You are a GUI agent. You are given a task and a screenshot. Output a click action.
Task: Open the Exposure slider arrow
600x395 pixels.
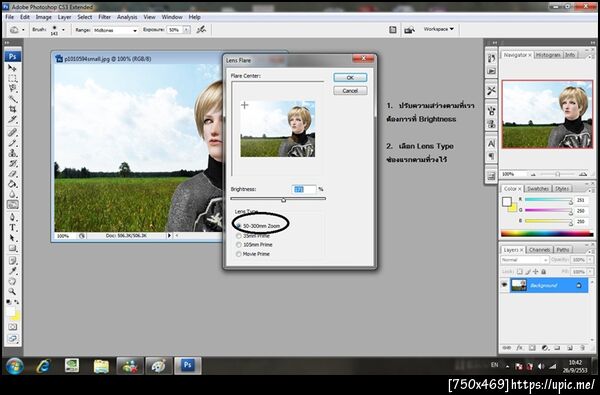186,30
